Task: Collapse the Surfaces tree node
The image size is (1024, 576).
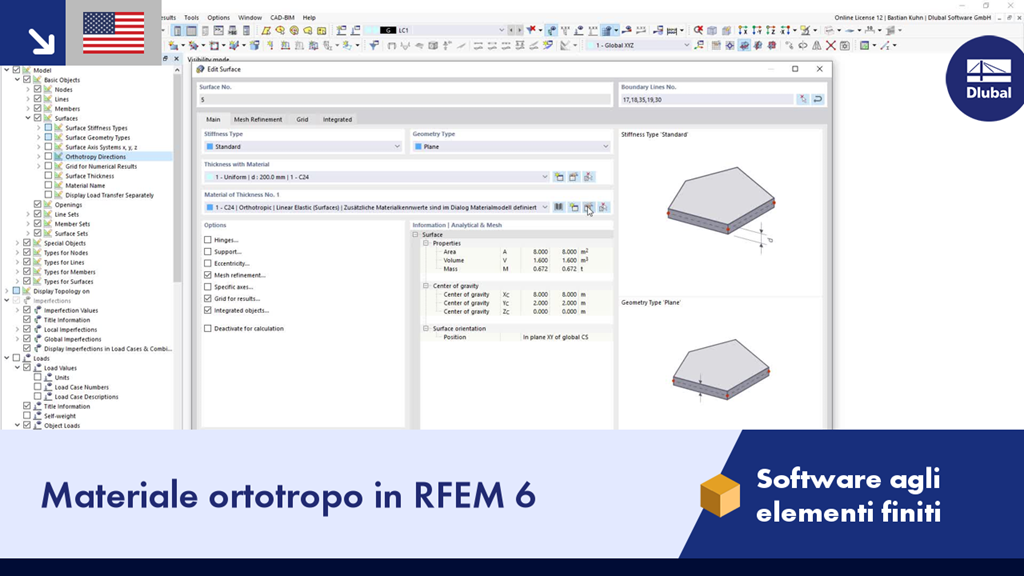Action: point(28,118)
